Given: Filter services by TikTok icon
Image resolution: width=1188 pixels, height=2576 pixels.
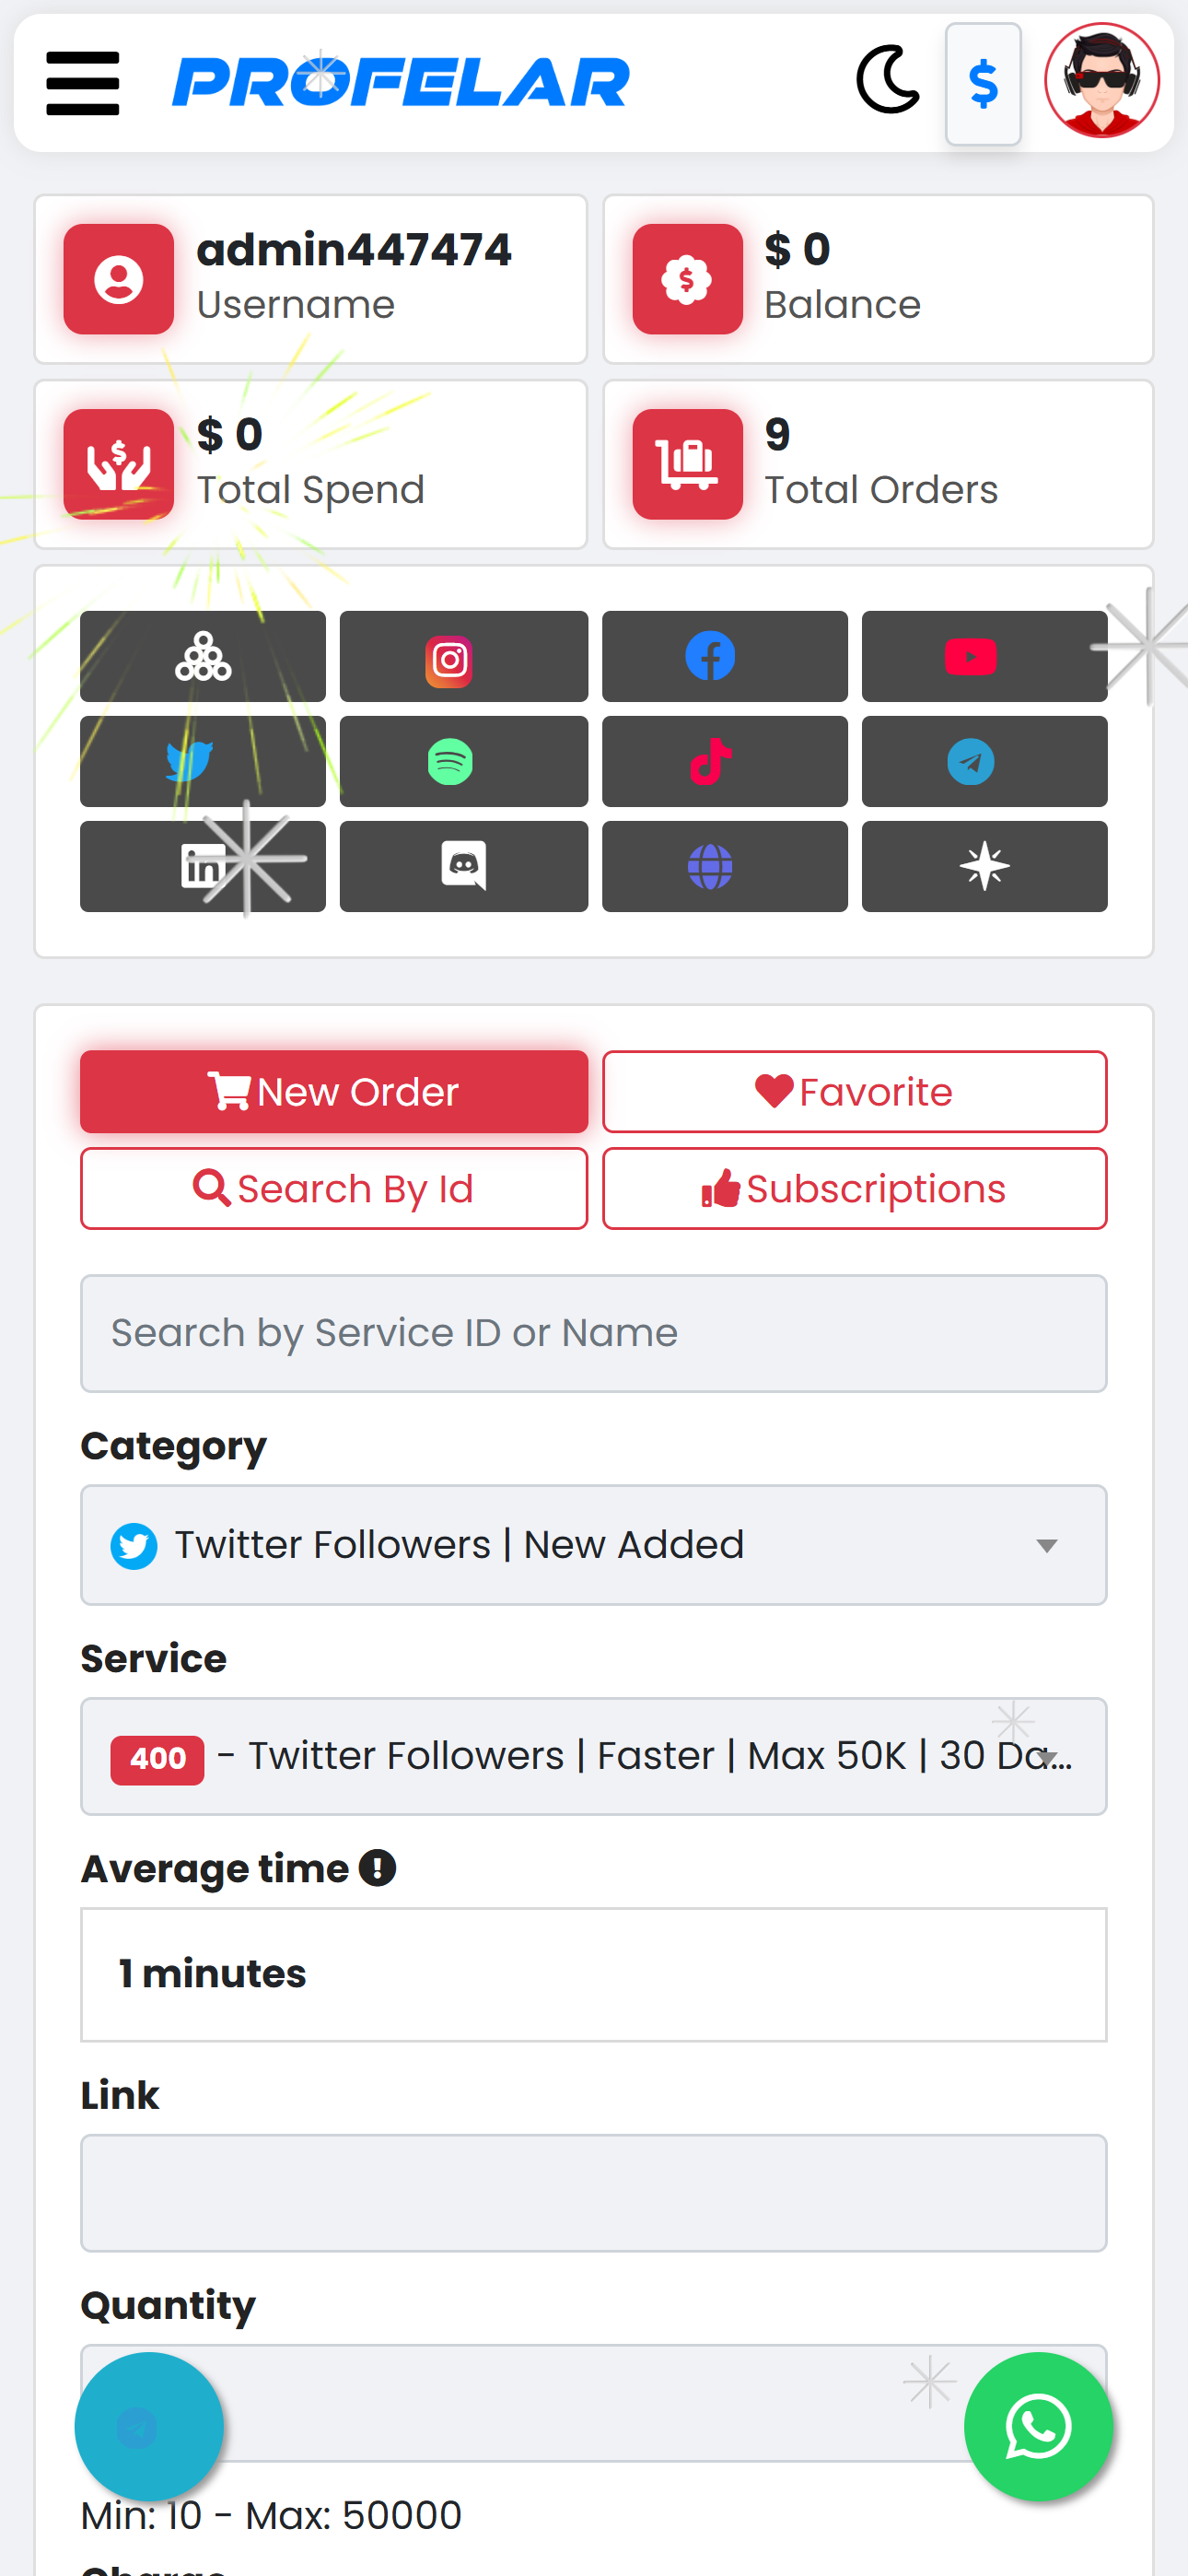Looking at the screenshot, I should 724,762.
